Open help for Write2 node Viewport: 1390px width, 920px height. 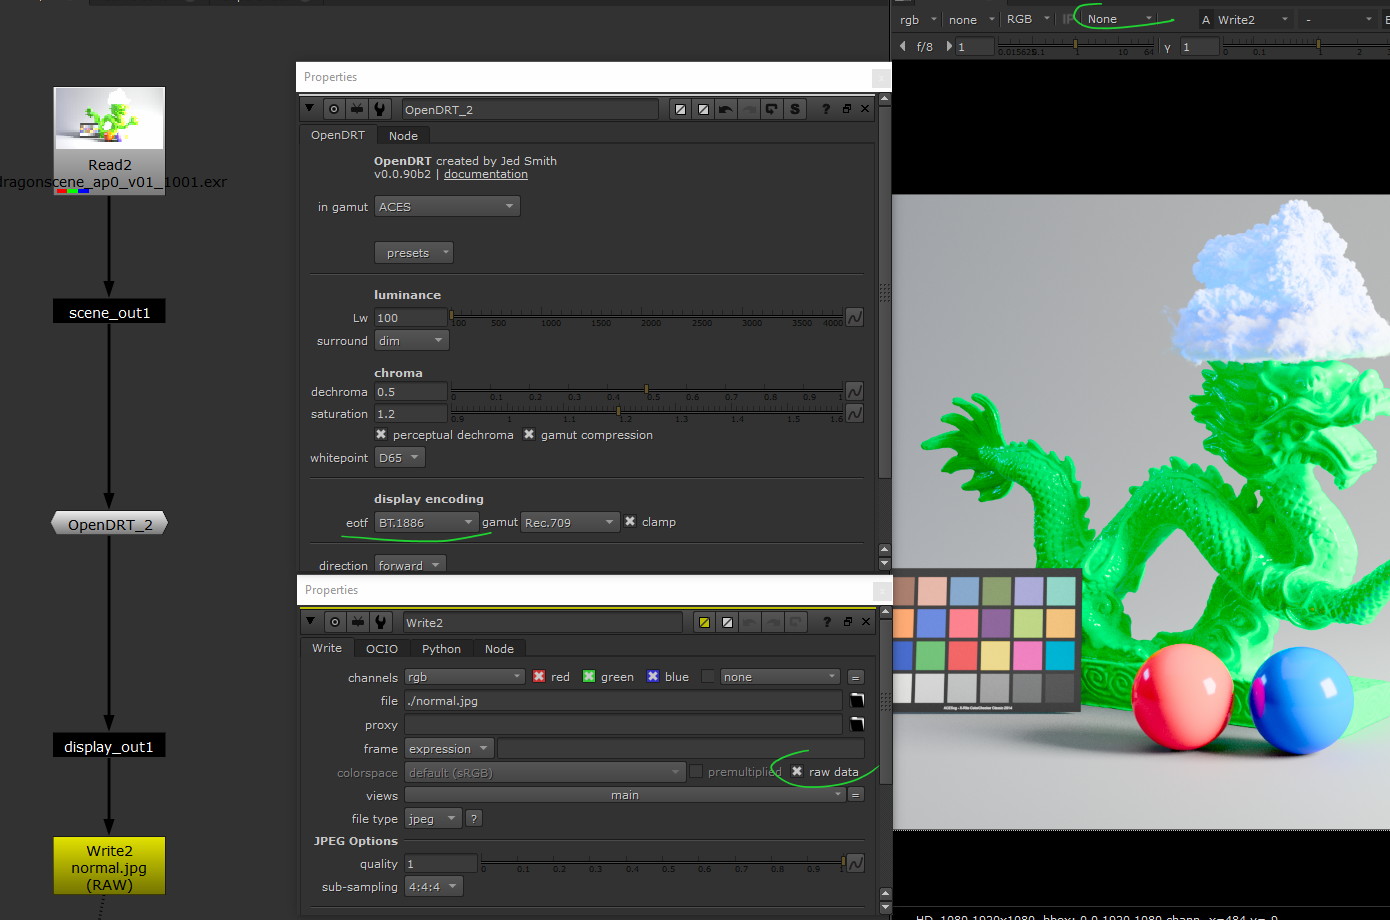point(827,622)
